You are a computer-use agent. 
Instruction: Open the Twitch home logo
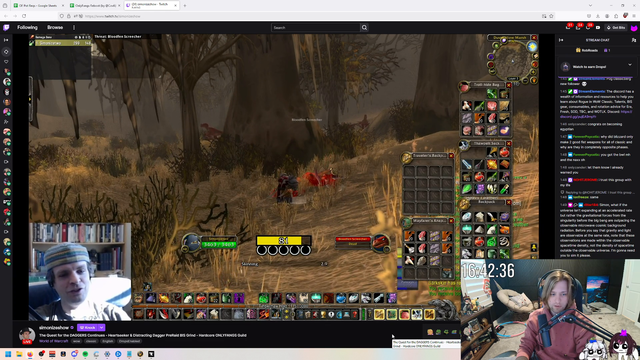click(6, 27)
